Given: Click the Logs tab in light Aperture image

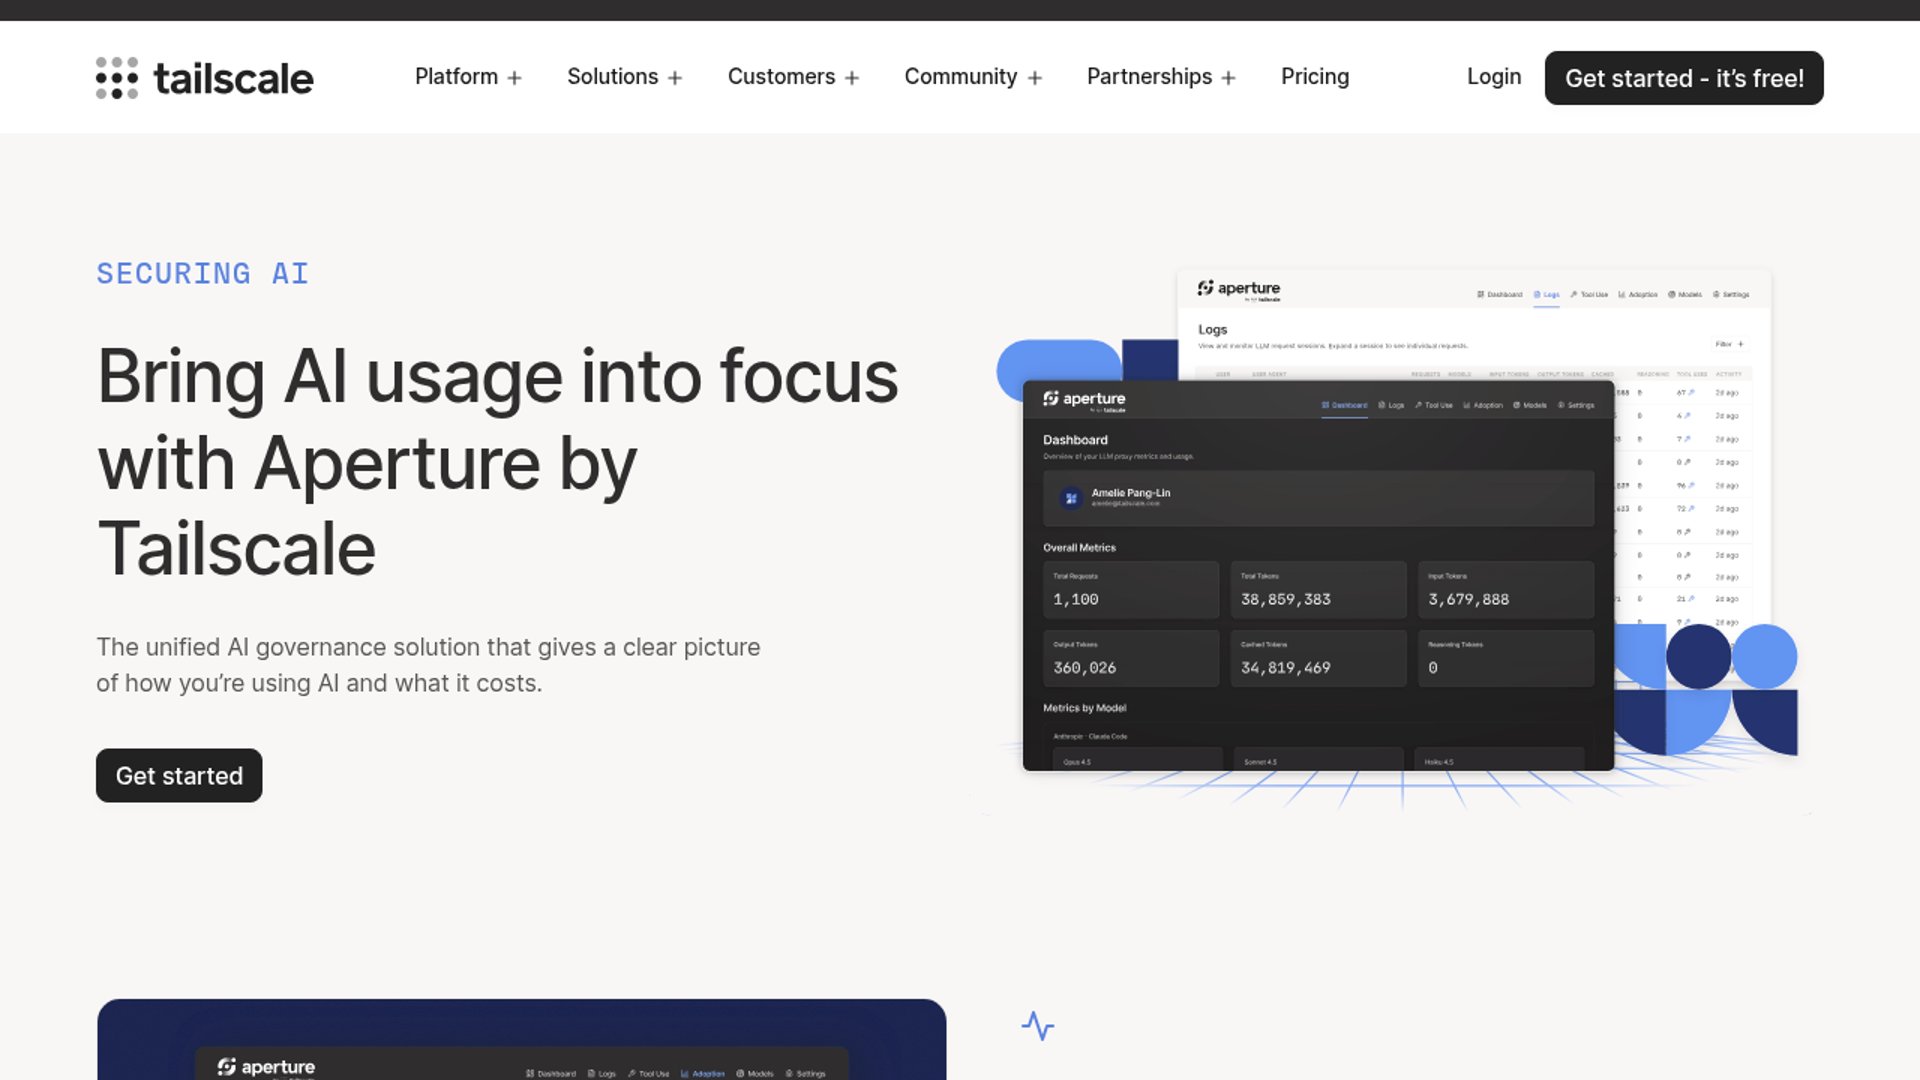Looking at the screenshot, I should 1546,295.
